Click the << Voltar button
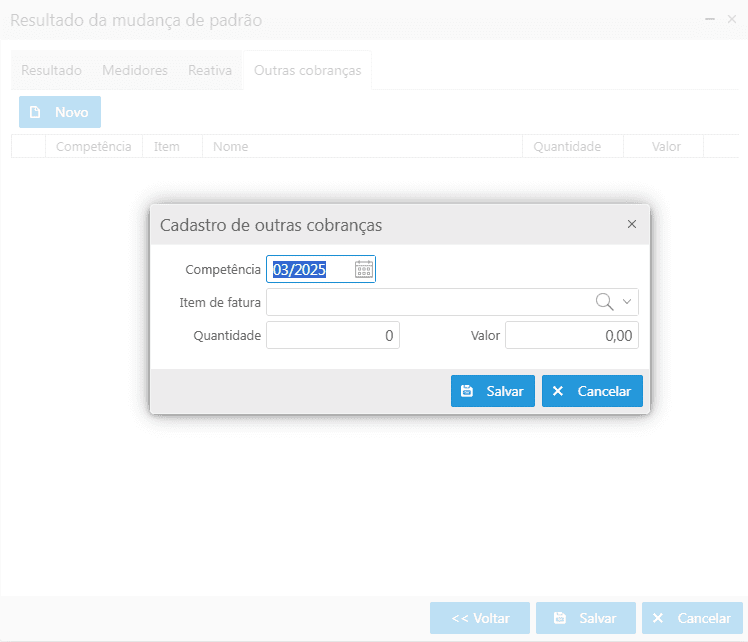The width and height of the screenshot is (748, 642). coord(480,618)
